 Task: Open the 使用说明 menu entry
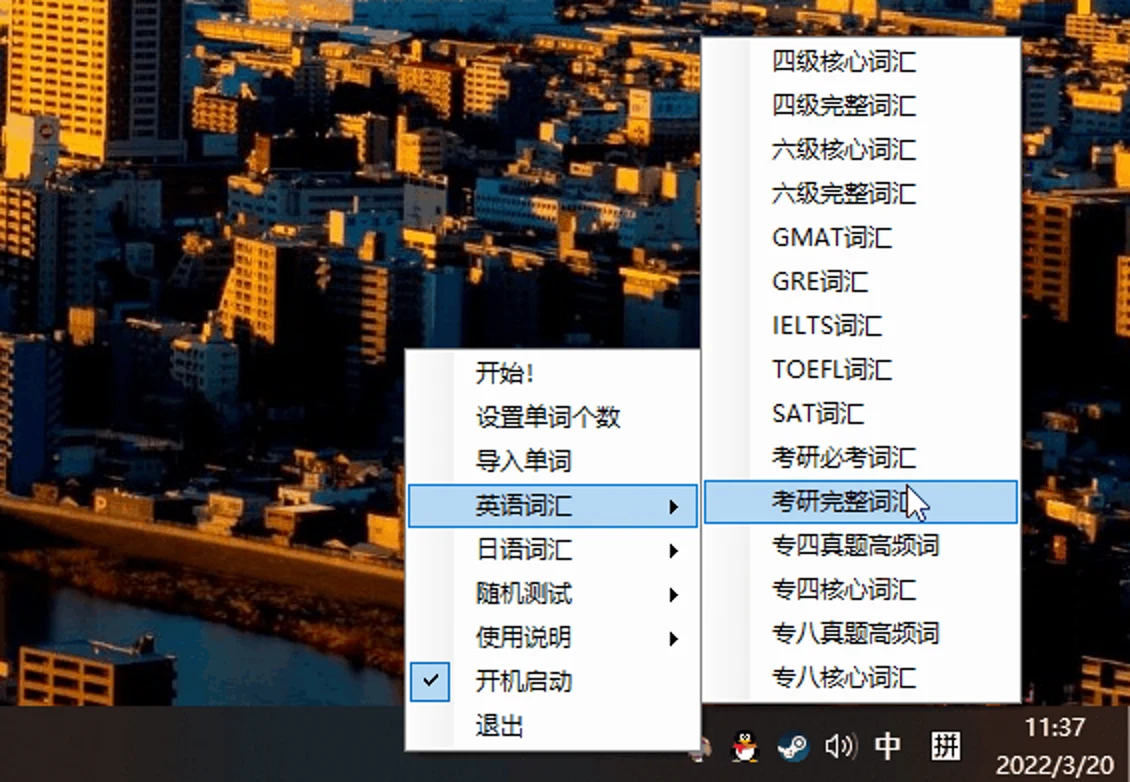[553, 638]
